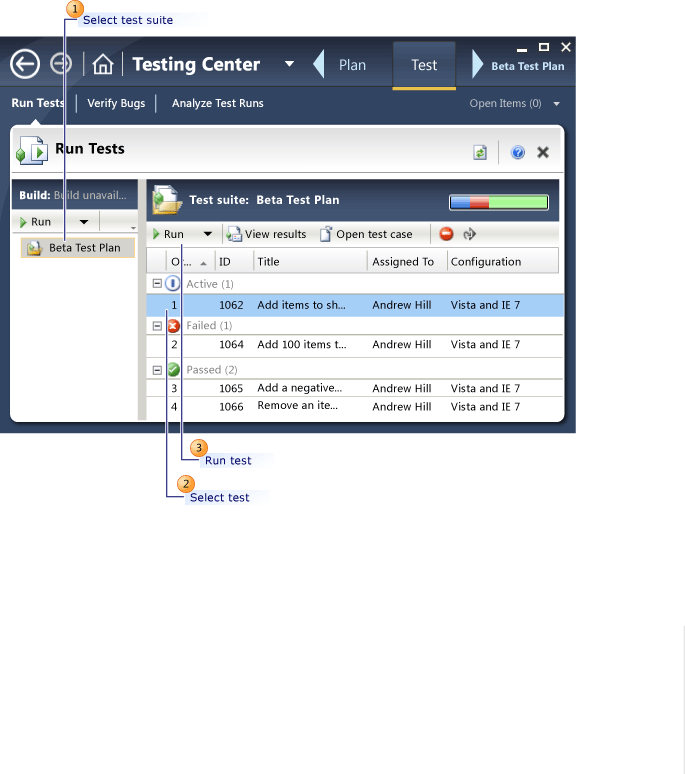
Task: Click the Active (1) group label
Action: (210, 284)
